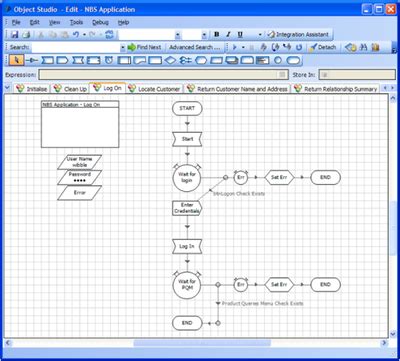The image size is (400, 361).
Task: Open the Tools menu
Action: [x=76, y=22]
